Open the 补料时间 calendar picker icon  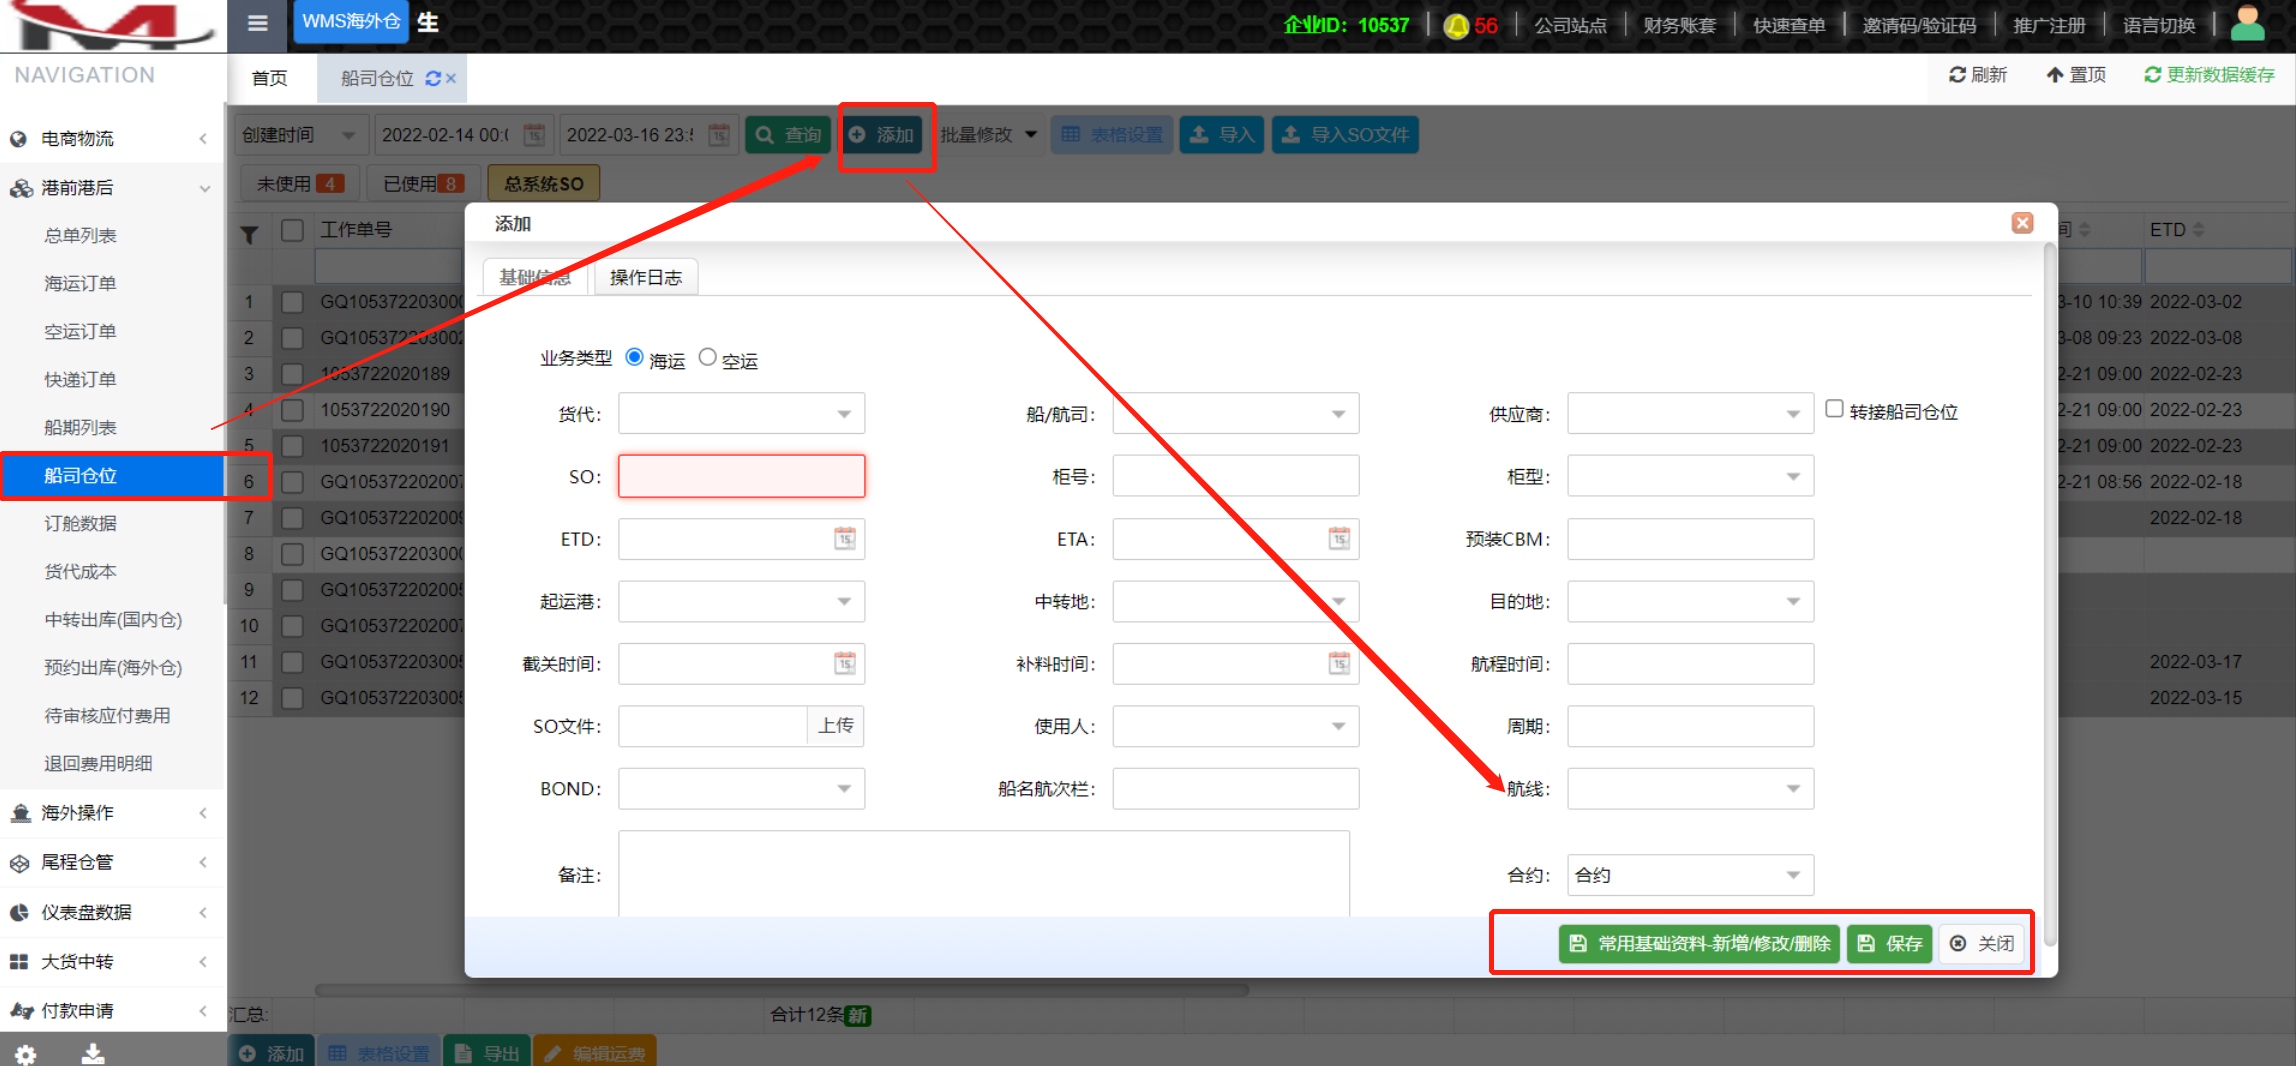[1339, 663]
